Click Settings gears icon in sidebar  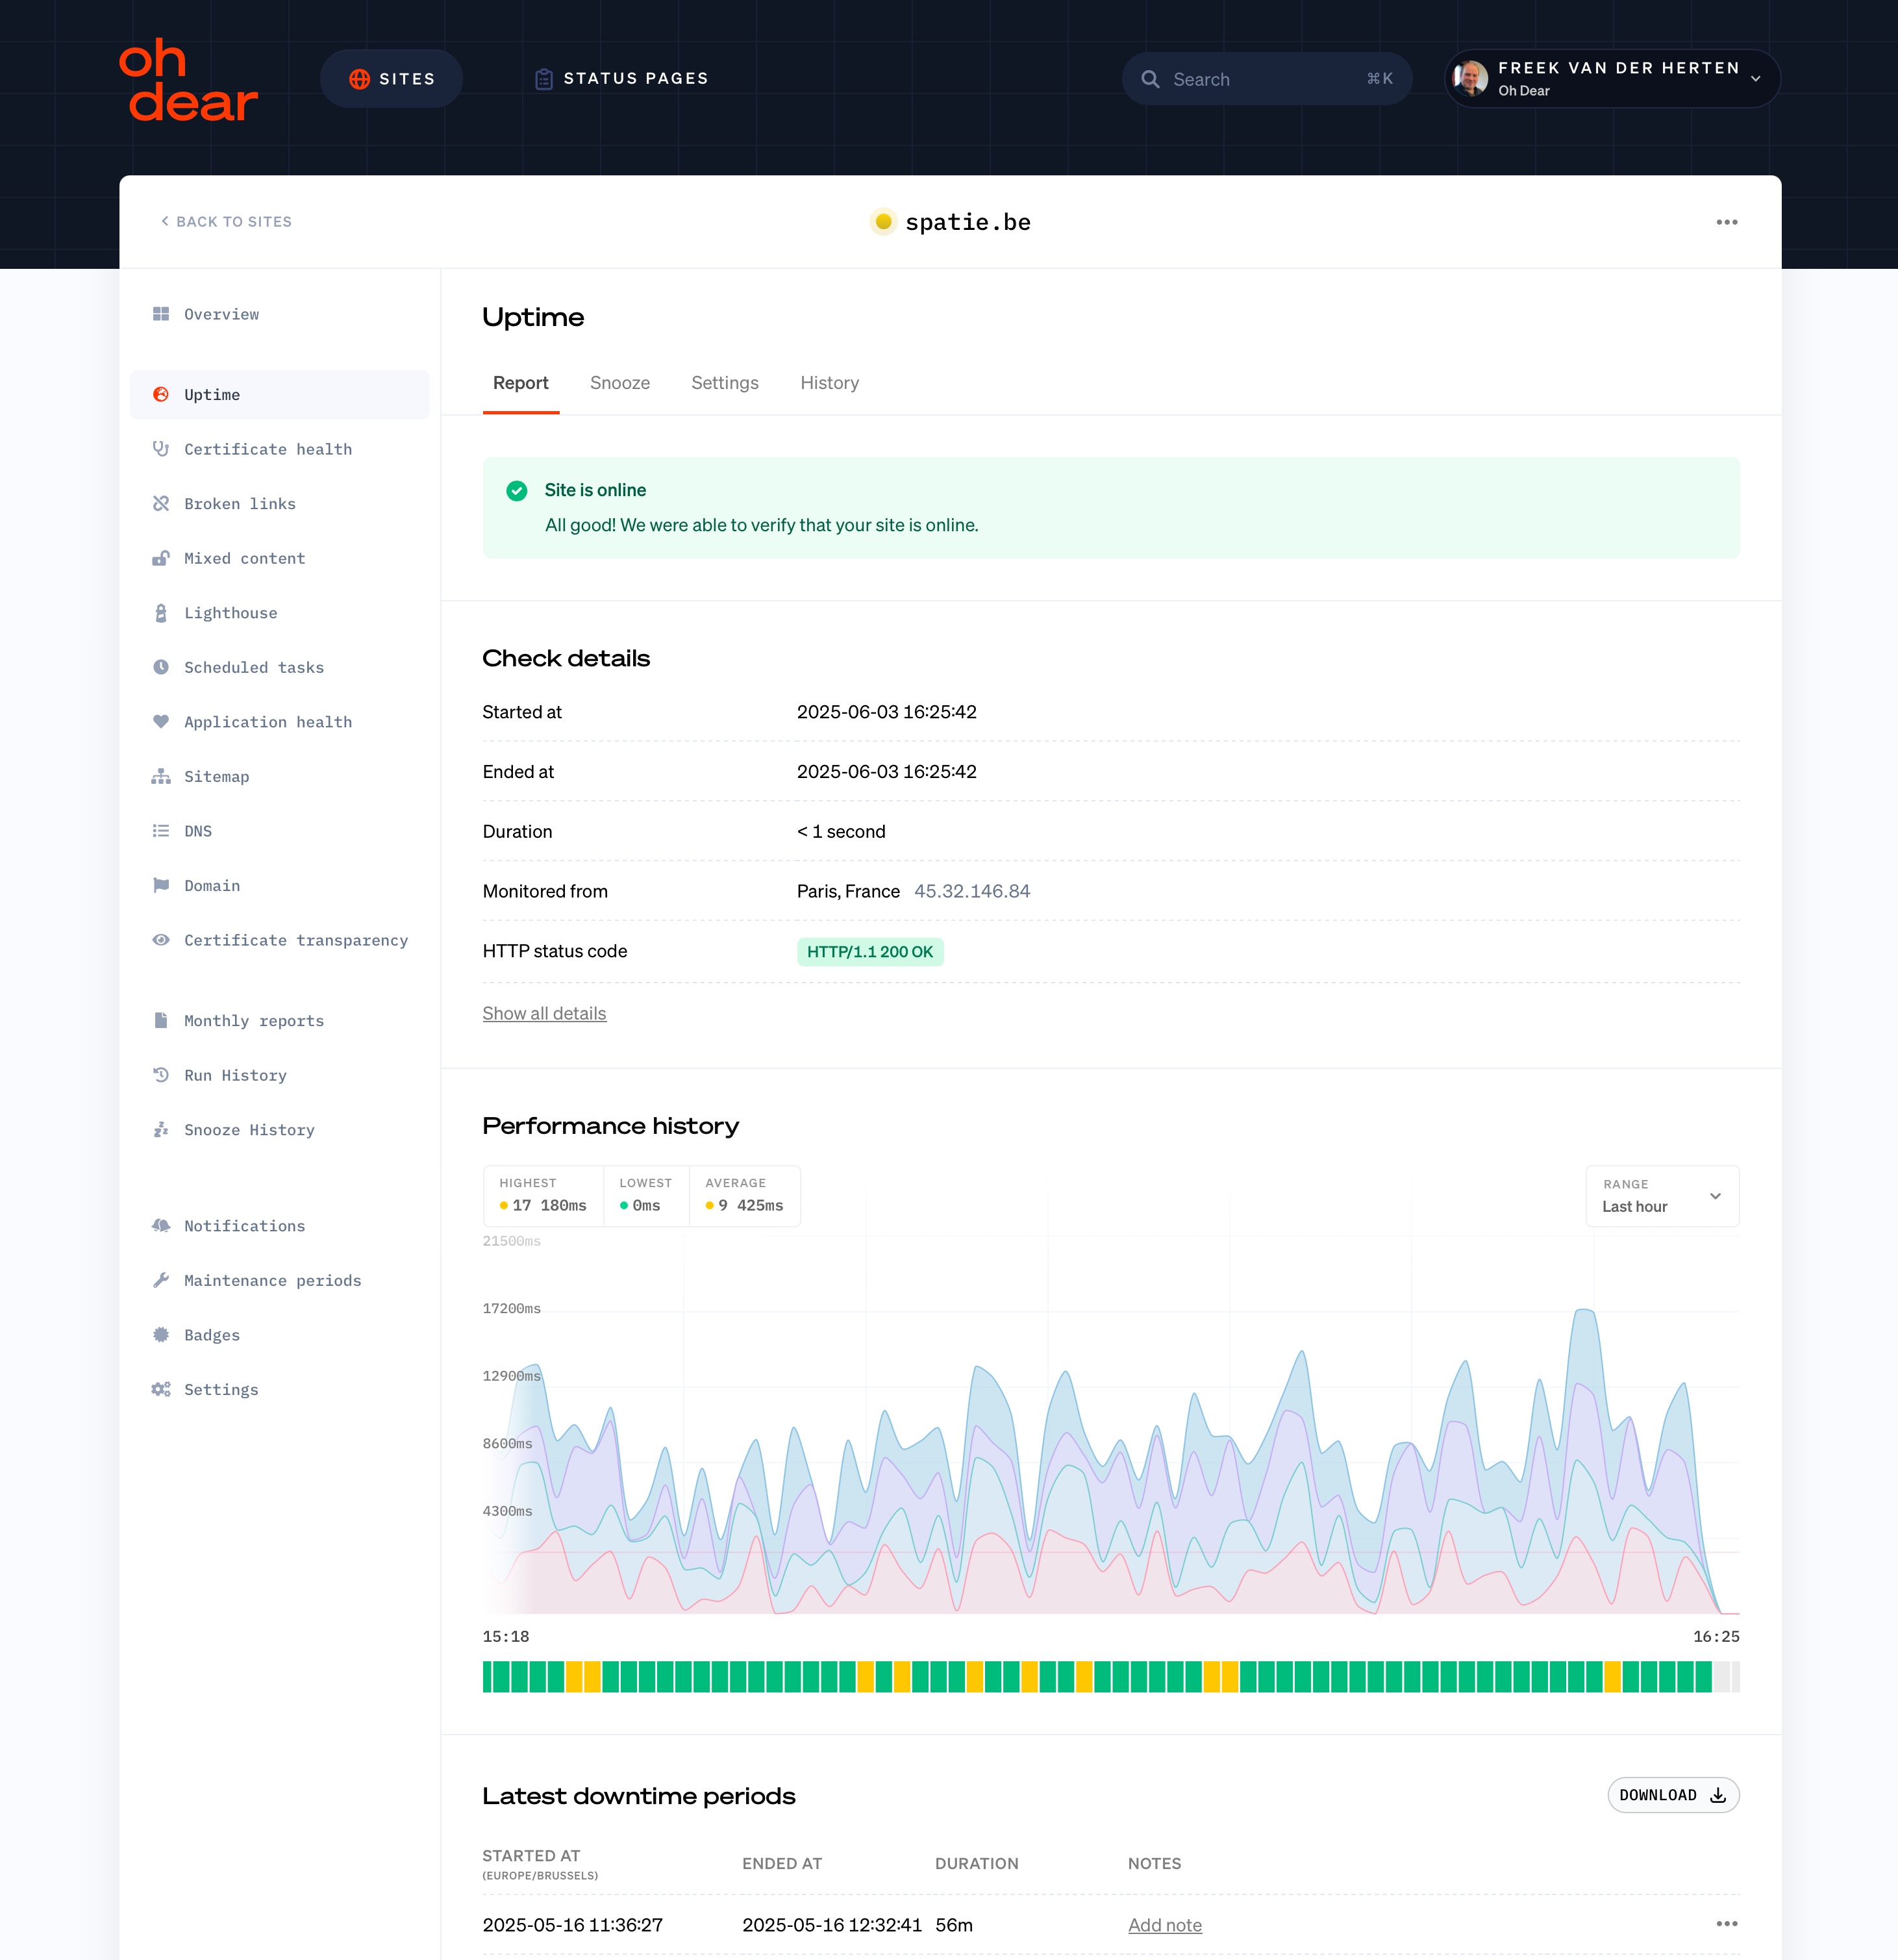[161, 1389]
